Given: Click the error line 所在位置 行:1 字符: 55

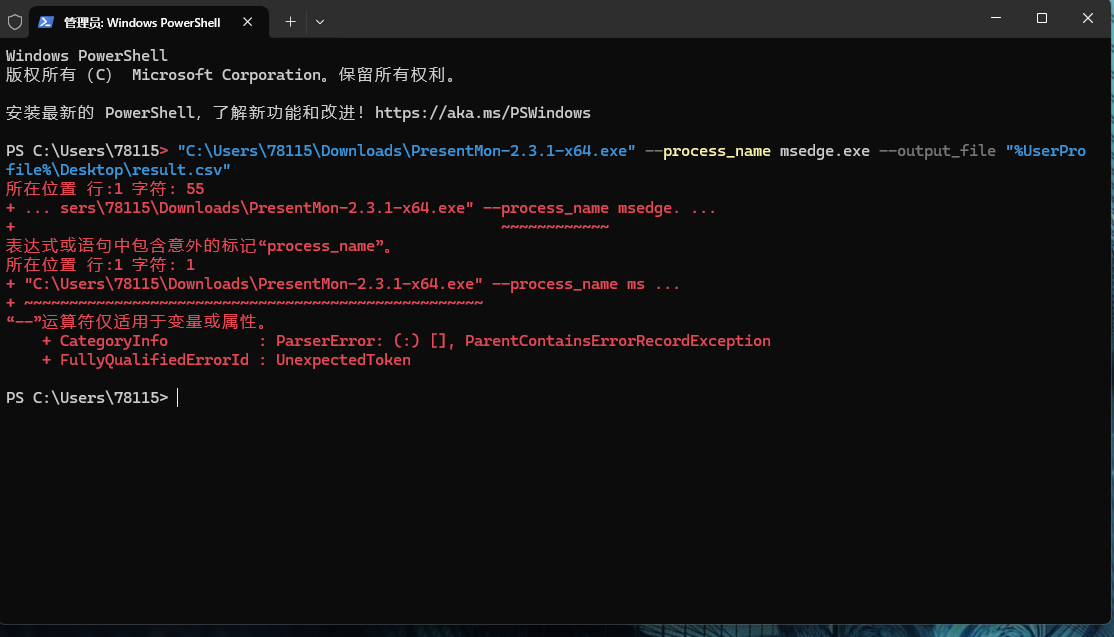Looking at the screenshot, I should (x=105, y=189).
